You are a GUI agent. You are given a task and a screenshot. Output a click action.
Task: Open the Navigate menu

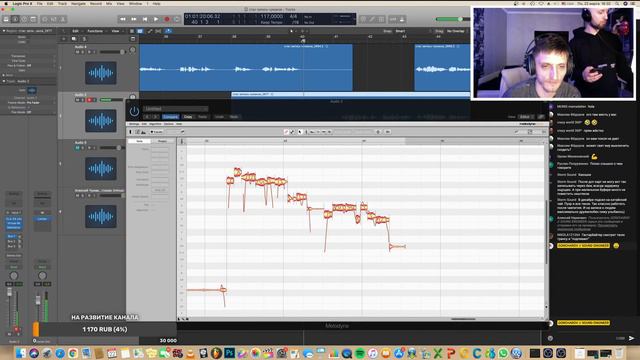click(x=78, y=3)
